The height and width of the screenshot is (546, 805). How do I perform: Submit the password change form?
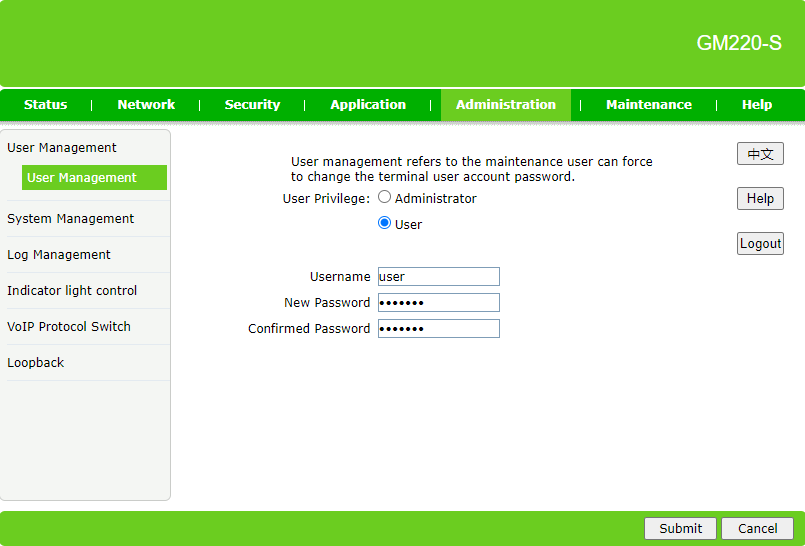point(681,529)
